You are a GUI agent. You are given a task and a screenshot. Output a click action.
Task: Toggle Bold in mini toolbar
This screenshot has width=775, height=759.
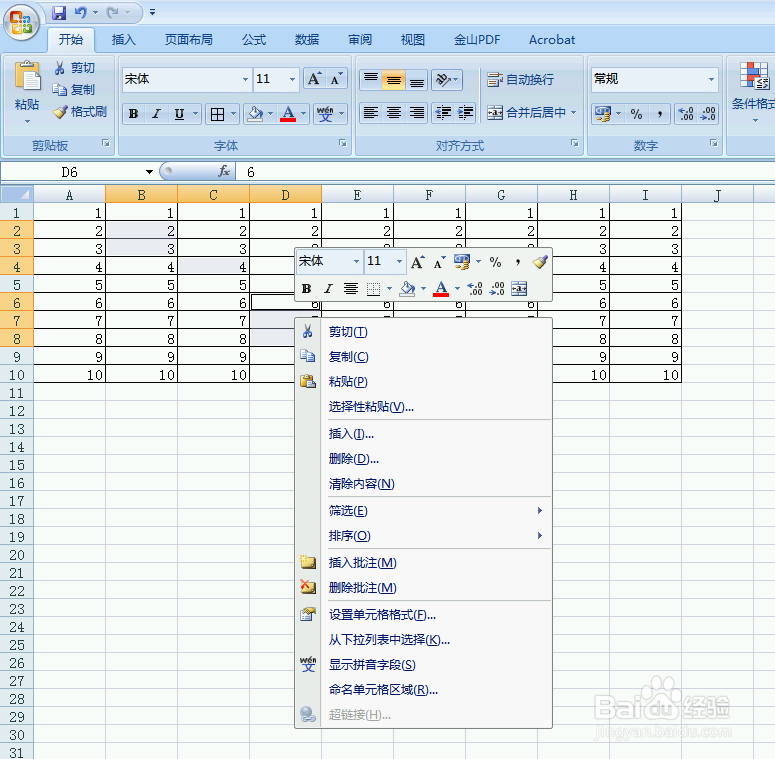click(x=306, y=288)
